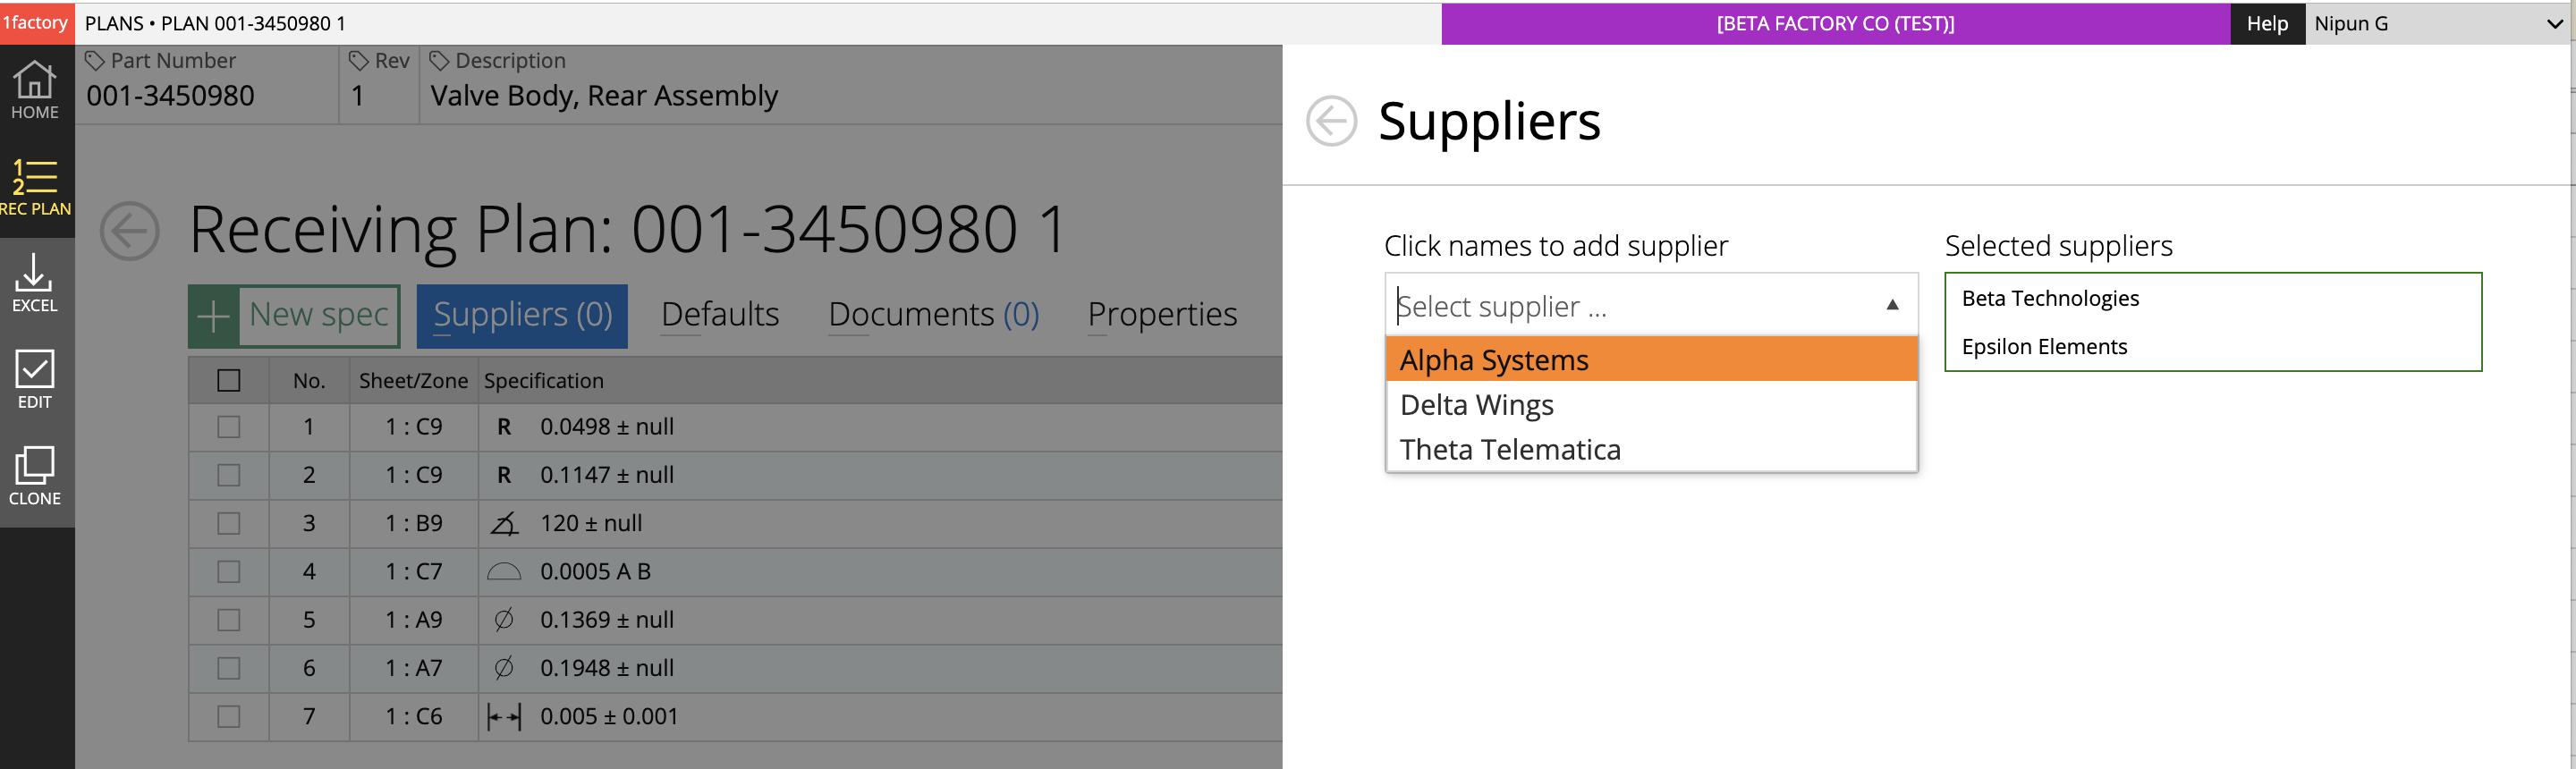Click back arrow beside Suppliers heading
The image size is (2576, 769).
pos(1331,121)
